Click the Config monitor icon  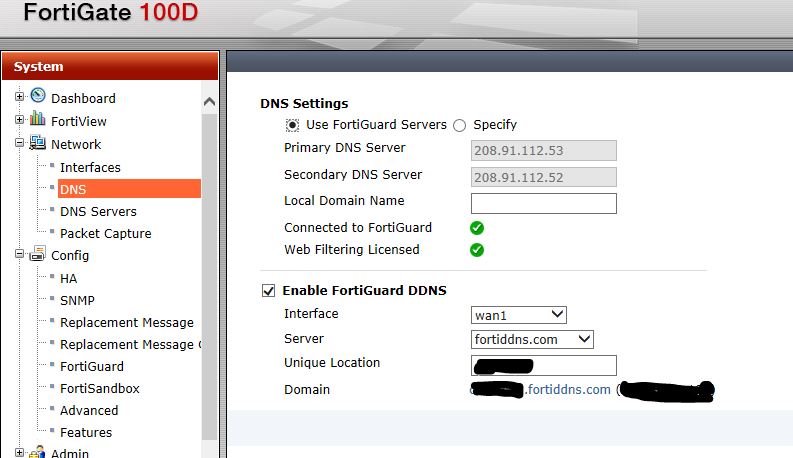pyautogui.click(x=38, y=254)
